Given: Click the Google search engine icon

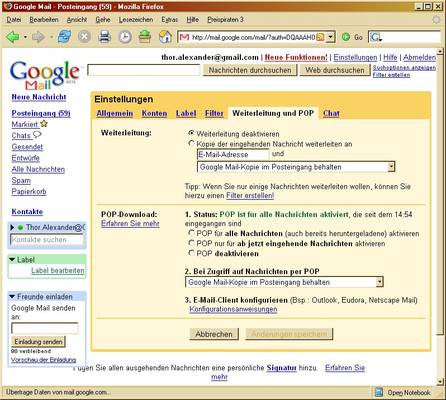Looking at the screenshot, I should tap(376, 37).
